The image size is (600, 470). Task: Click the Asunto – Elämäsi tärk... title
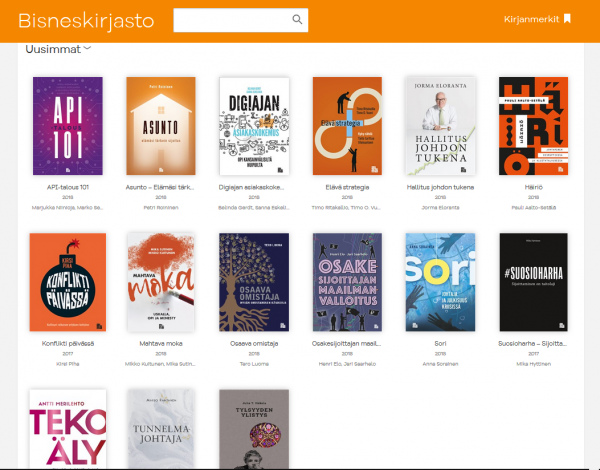point(160,187)
